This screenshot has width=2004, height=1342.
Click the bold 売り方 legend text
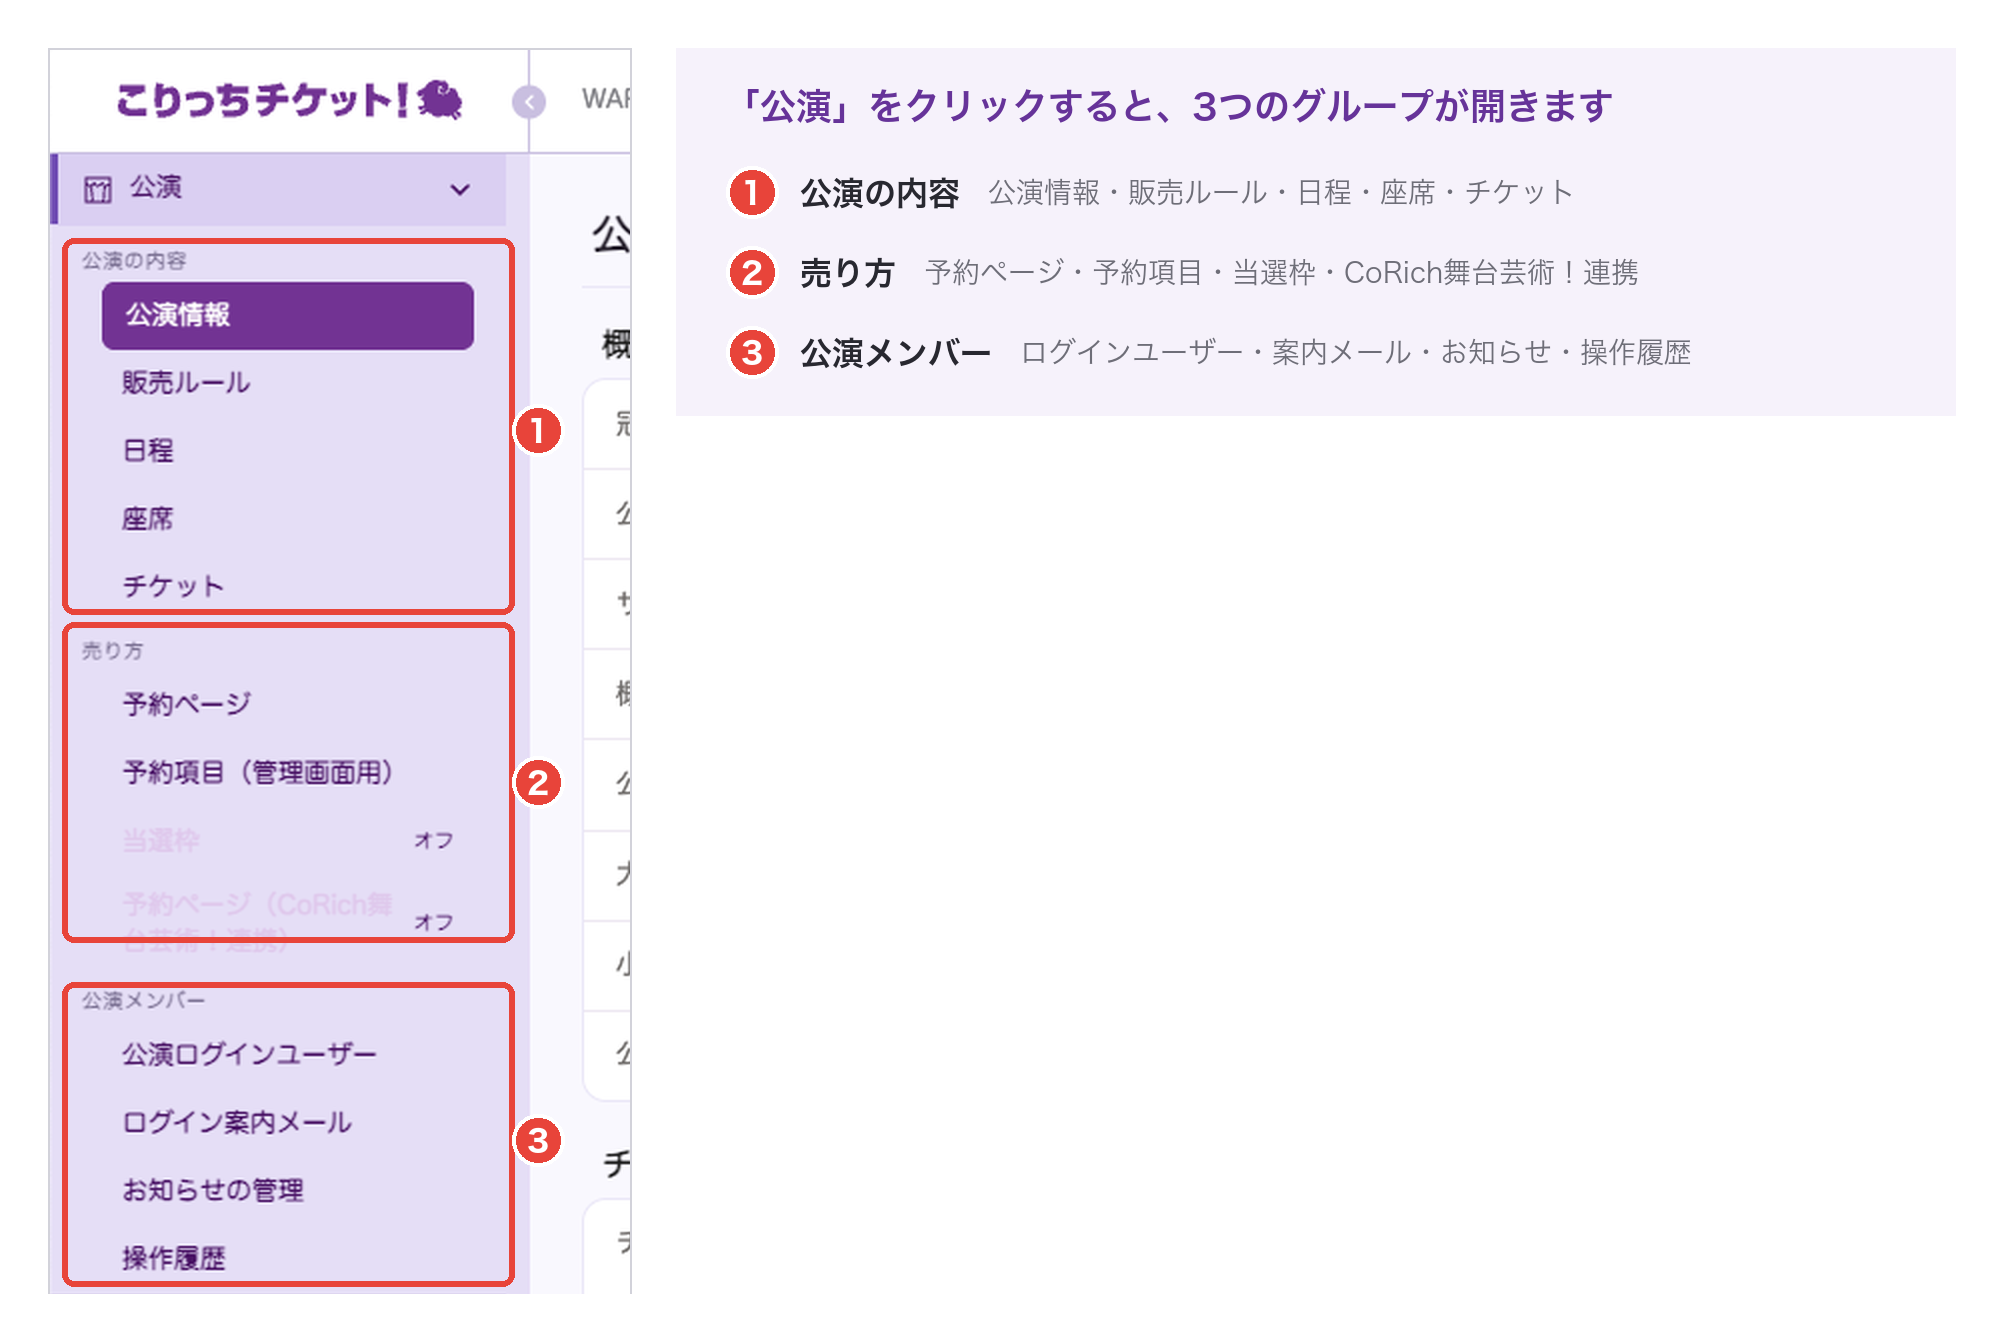click(x=847, y=273)
